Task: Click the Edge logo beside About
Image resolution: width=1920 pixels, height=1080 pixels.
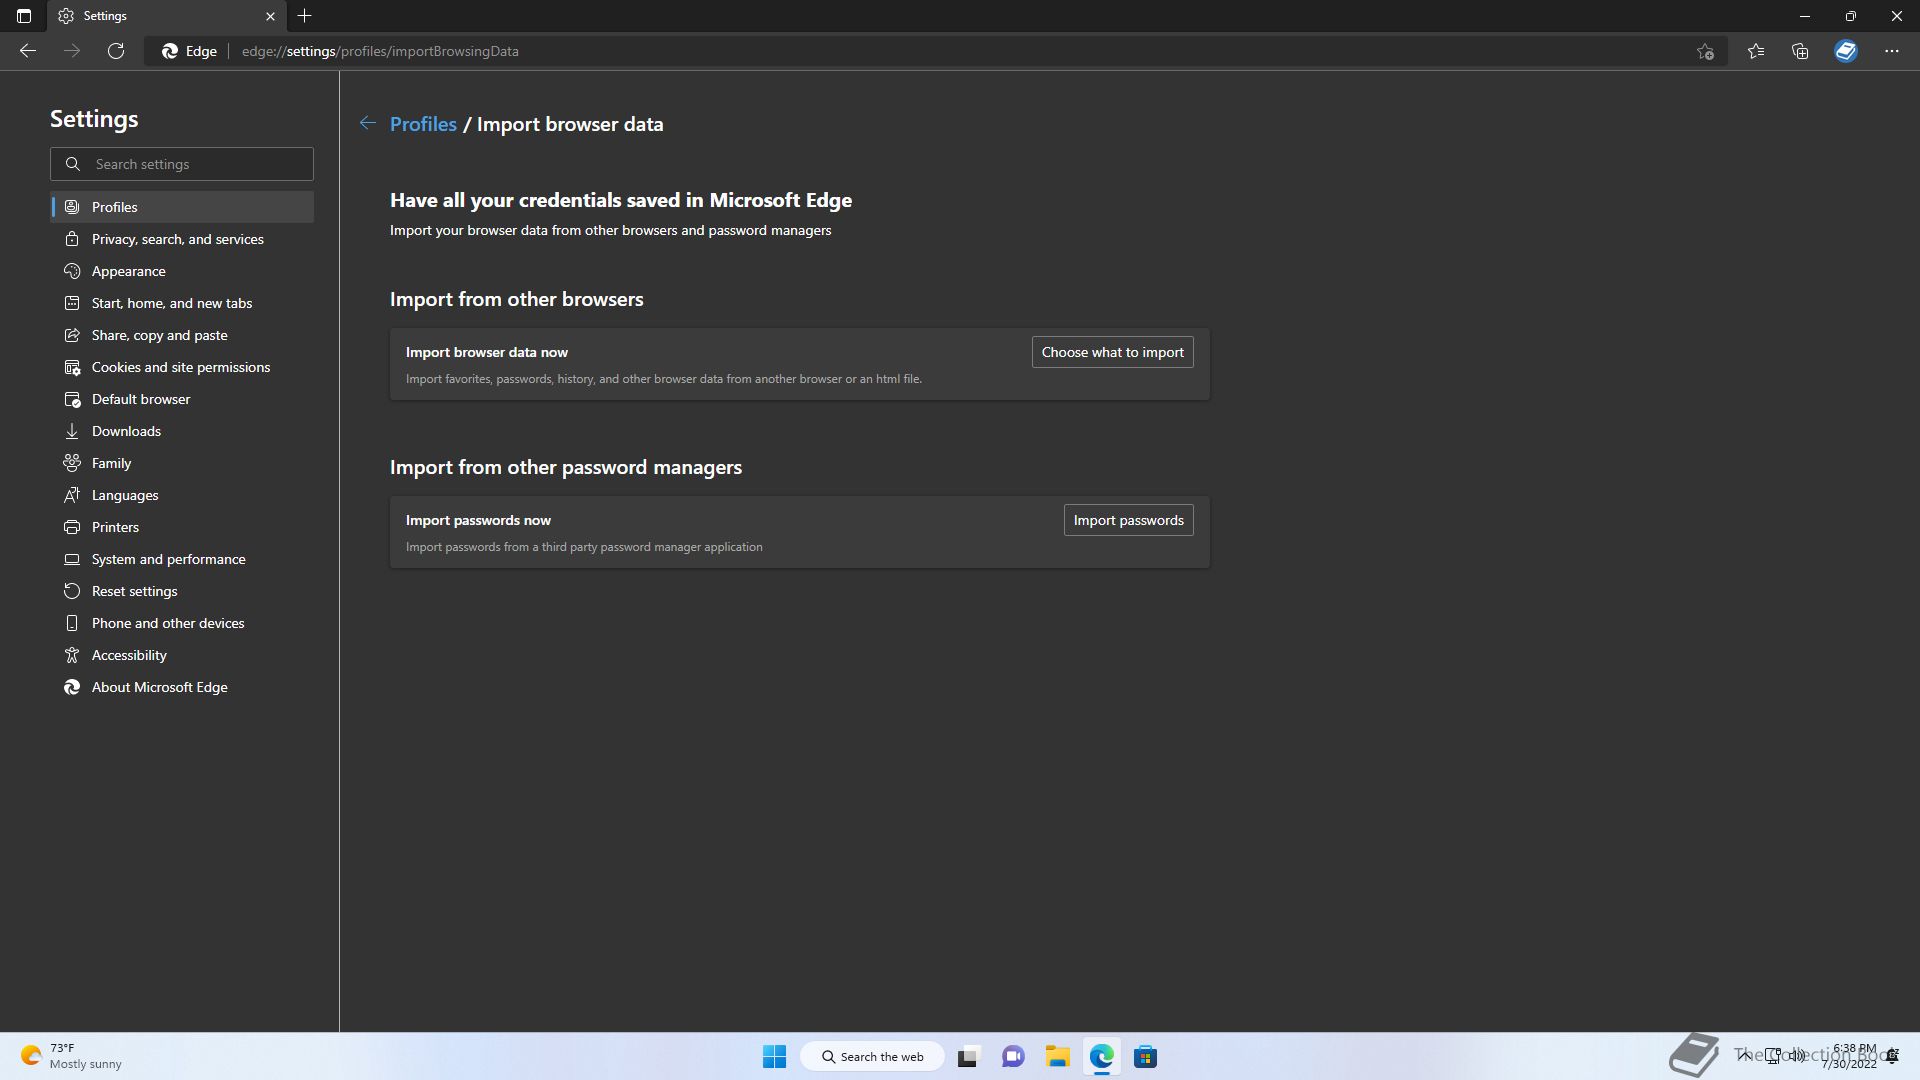Action: pyautogui.click(x=72, y=687)
